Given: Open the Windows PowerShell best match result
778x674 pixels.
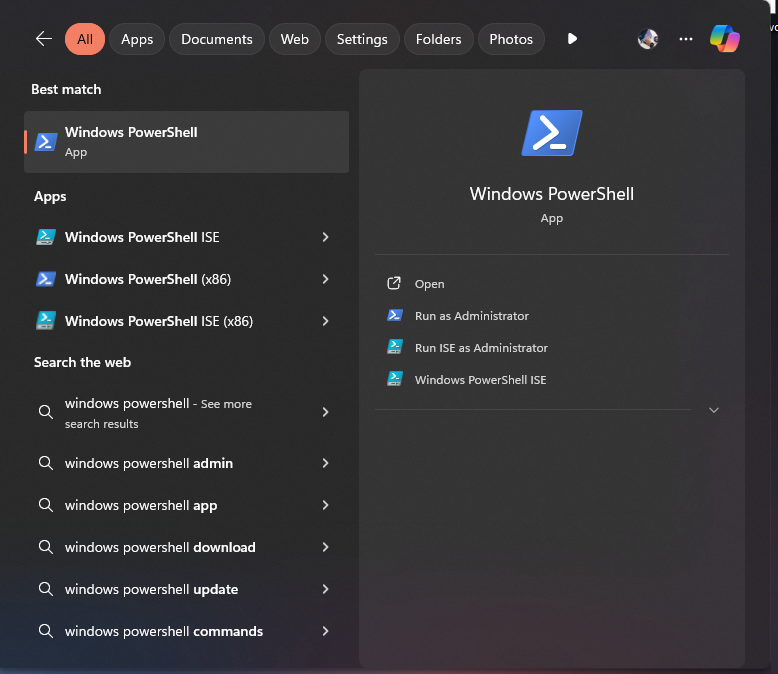Looking at the screenshot, I should point(187,142).
